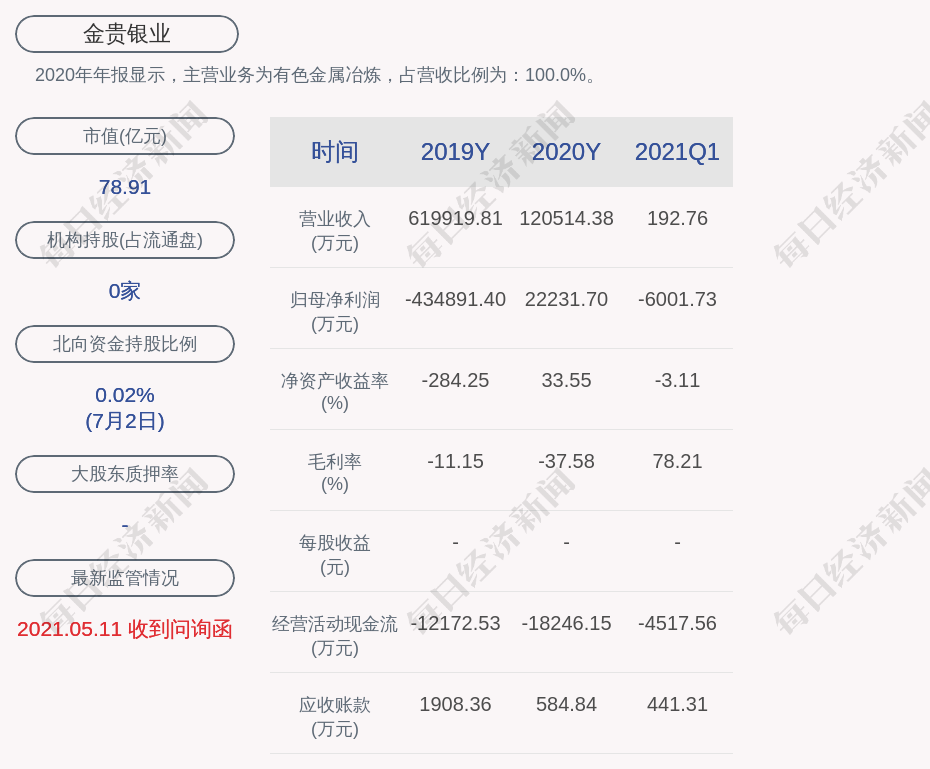Click the receivables value 584.84
This screenshot has width=930, height=769.
pyautogui.click(x=566, y=704)
